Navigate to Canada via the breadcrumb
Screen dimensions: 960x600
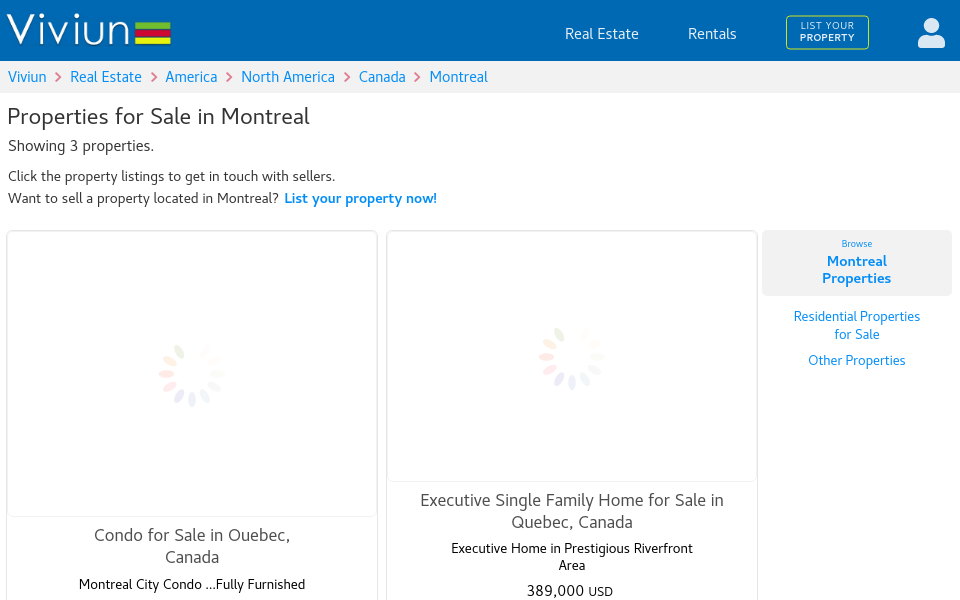tap(382, 77)
